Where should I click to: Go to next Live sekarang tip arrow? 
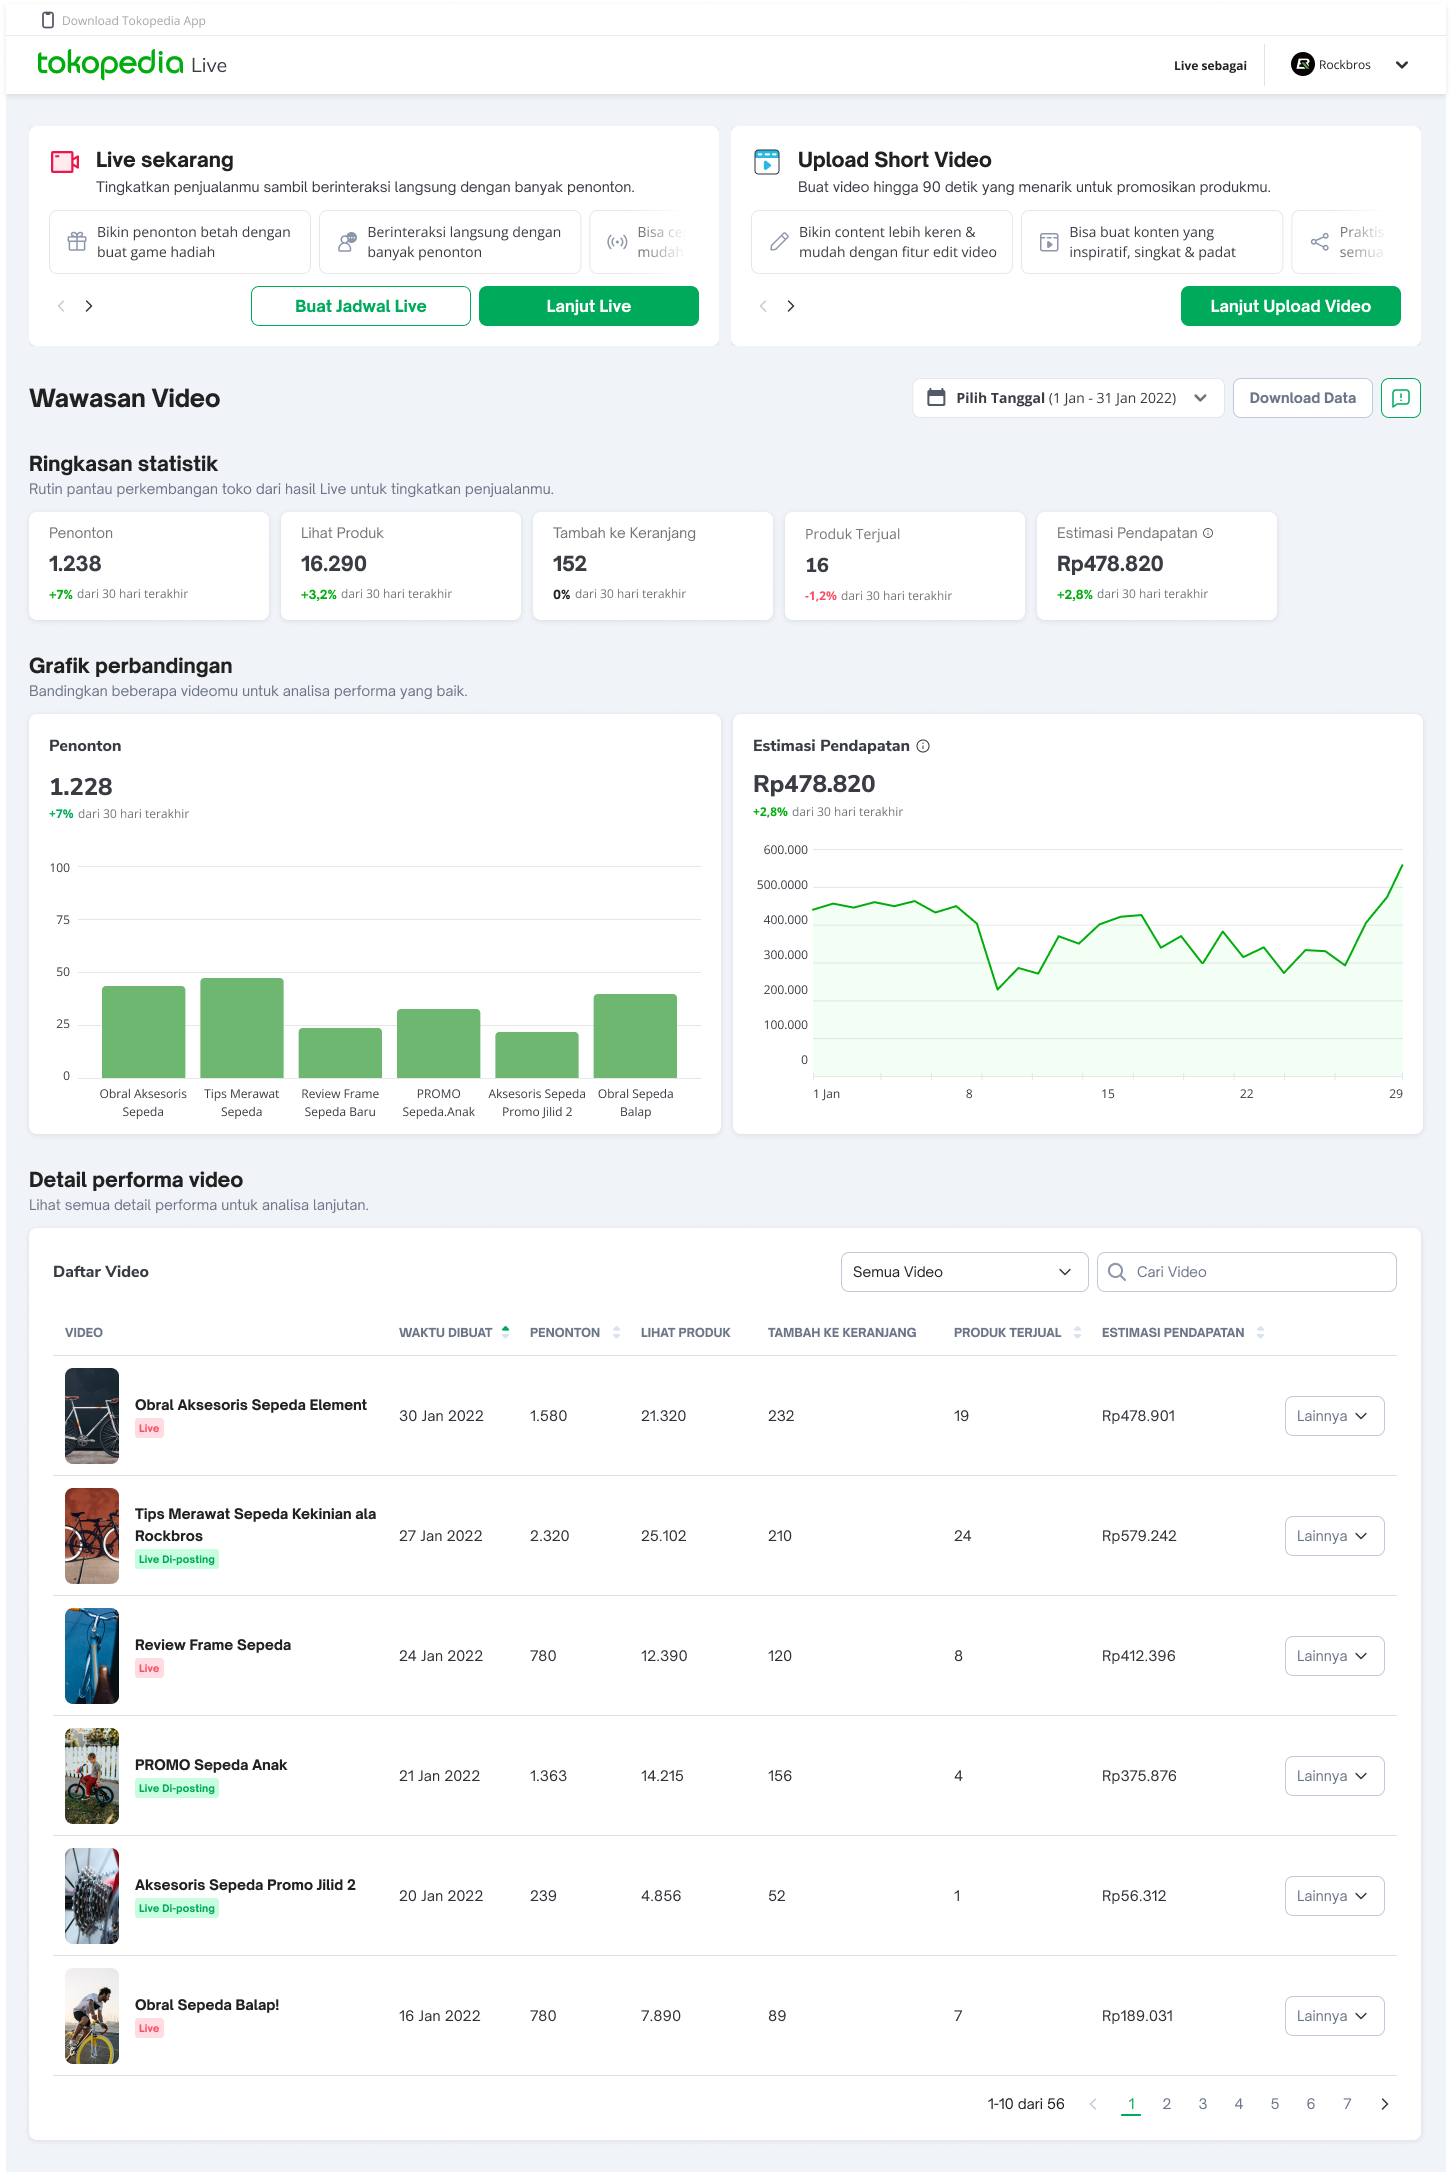[89, 306]
